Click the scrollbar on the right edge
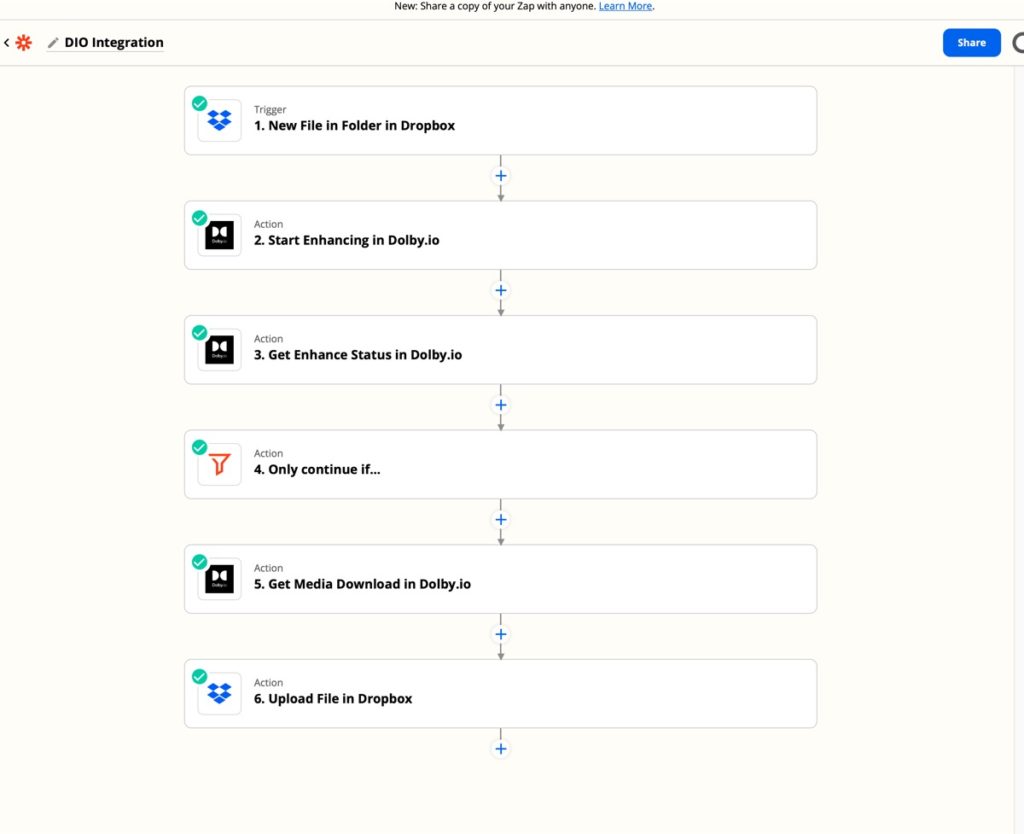 coord(1019,449)
